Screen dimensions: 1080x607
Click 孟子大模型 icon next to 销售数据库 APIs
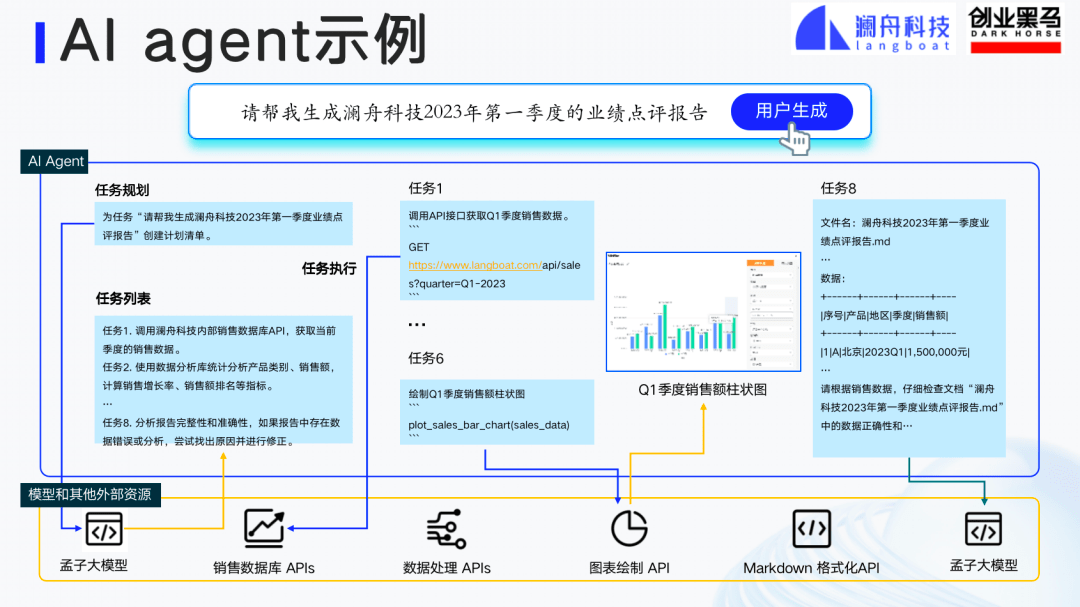(x=103, y=528)
